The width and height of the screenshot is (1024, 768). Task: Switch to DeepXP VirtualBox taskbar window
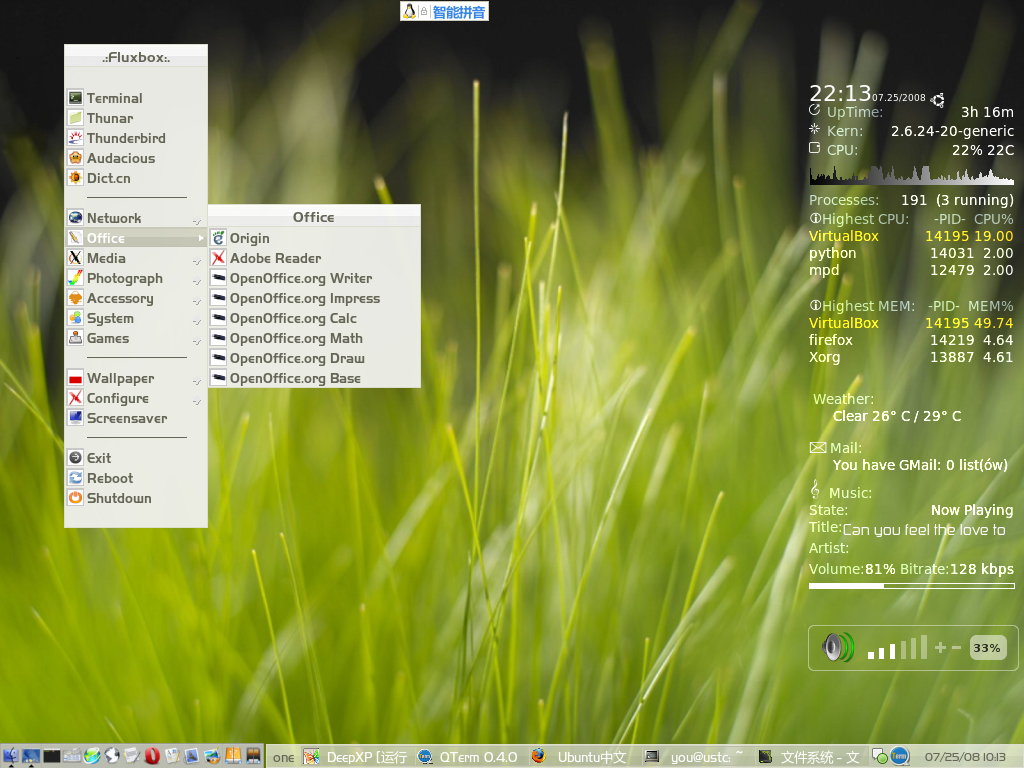356,757
